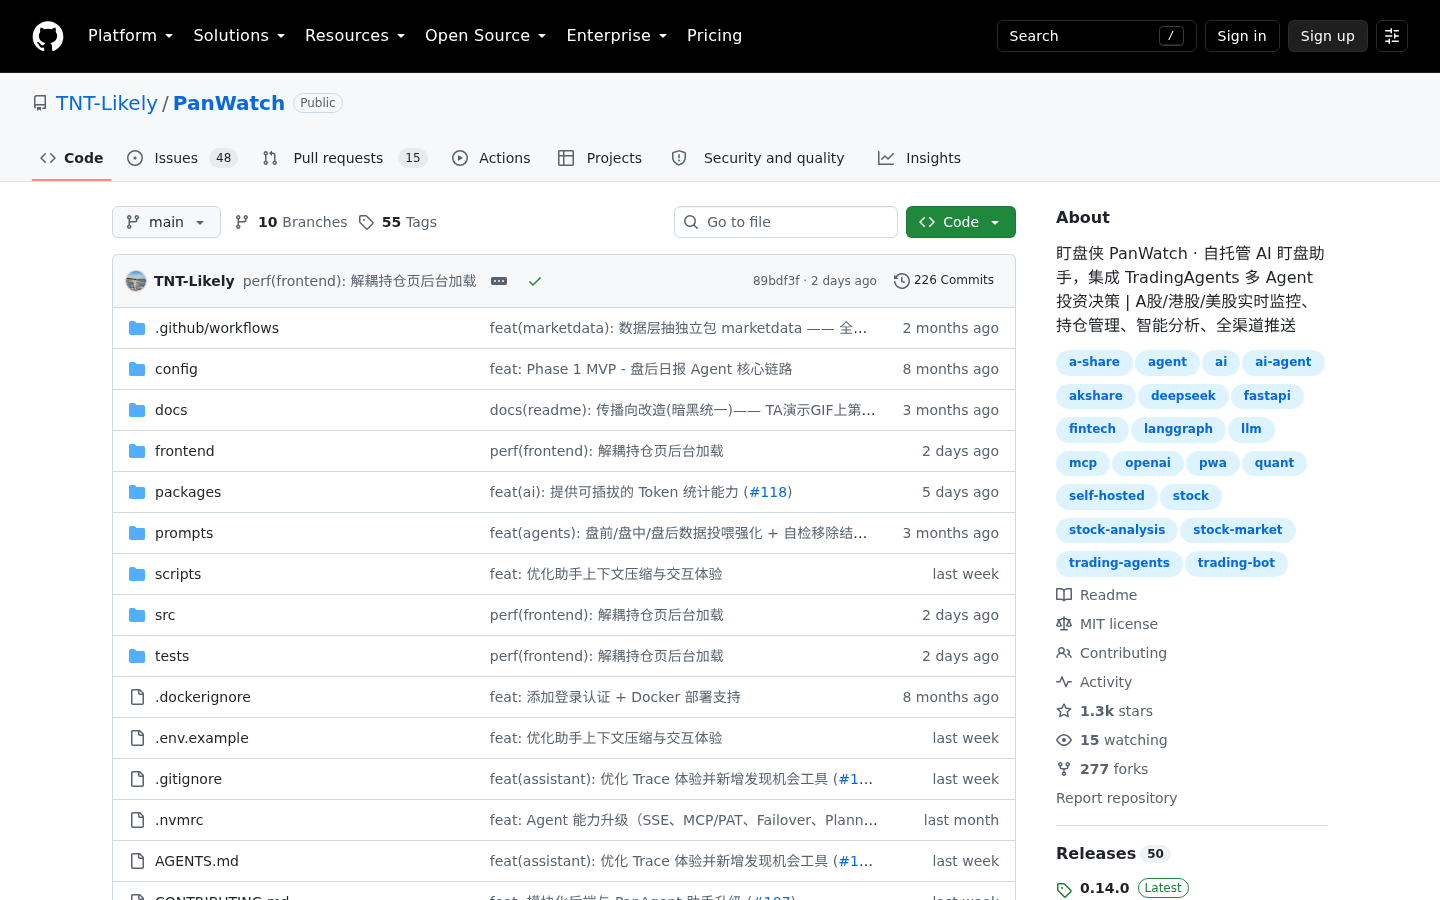Open the PanWatch repository link
This screenshot has width=1440, height=900.
click(x=229, y=103)
